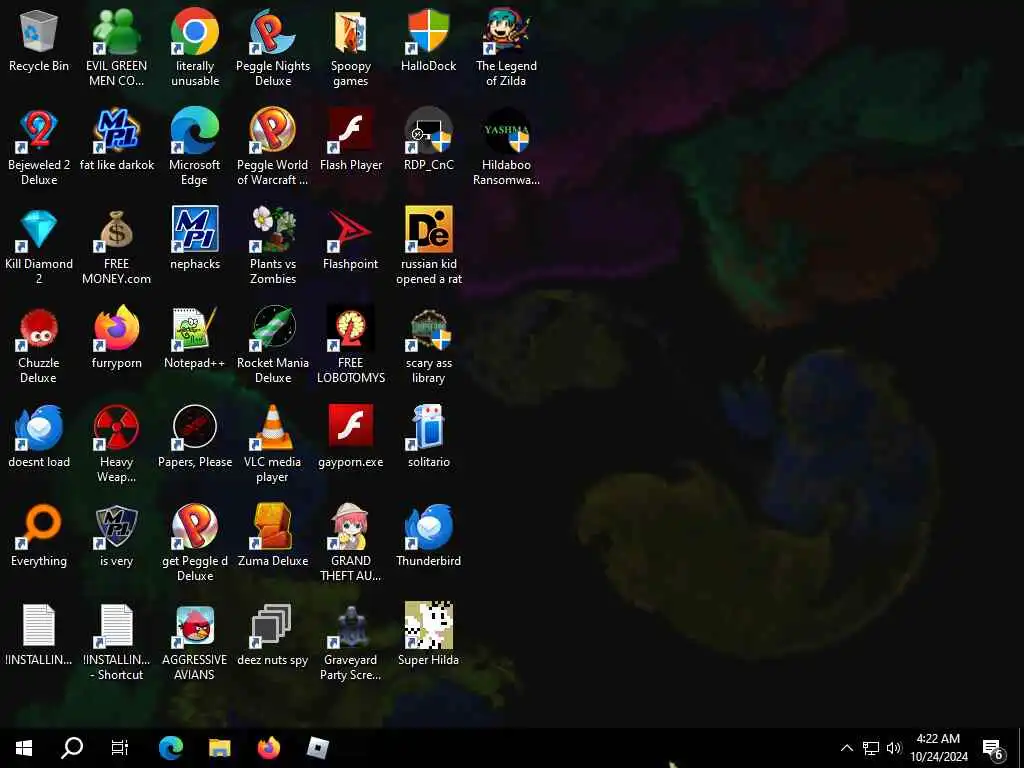
Task: Select the 'literally unusable' Chrome shortcut
Action: click(x=195, y=48)
